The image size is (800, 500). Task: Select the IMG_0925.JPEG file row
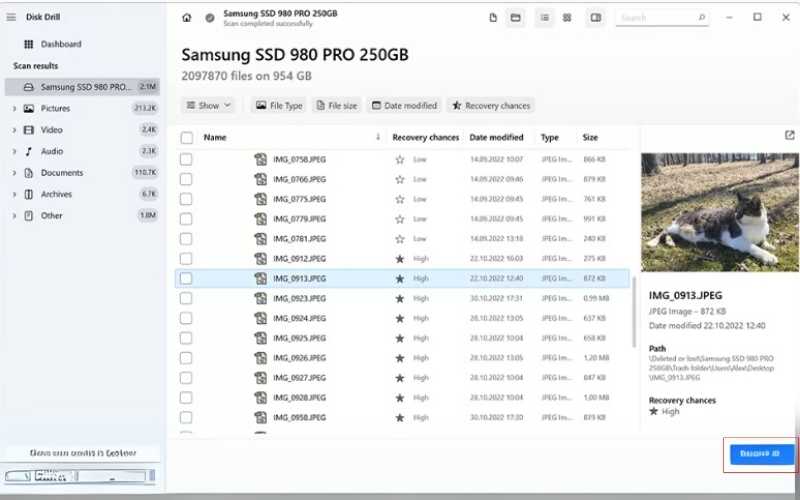click(402, 338)
